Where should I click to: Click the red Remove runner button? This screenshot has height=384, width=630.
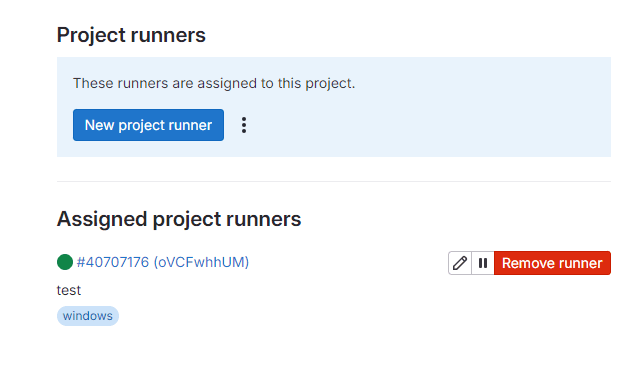point(552,263)
